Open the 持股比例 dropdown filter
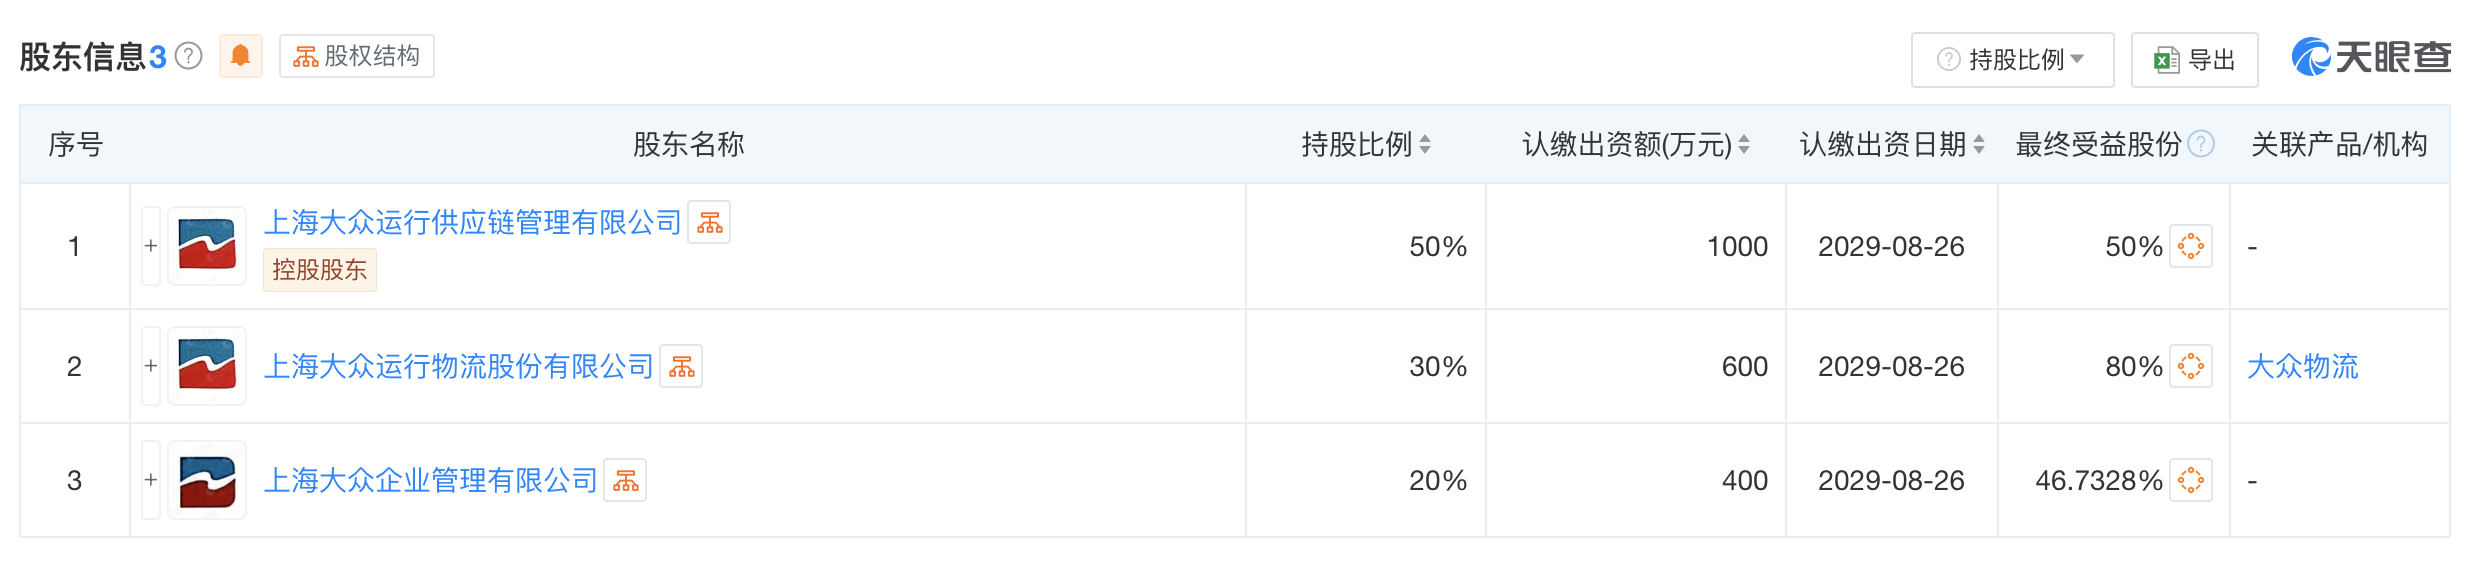Viewport: 2476px width, 574px height. click(2012, 60)
